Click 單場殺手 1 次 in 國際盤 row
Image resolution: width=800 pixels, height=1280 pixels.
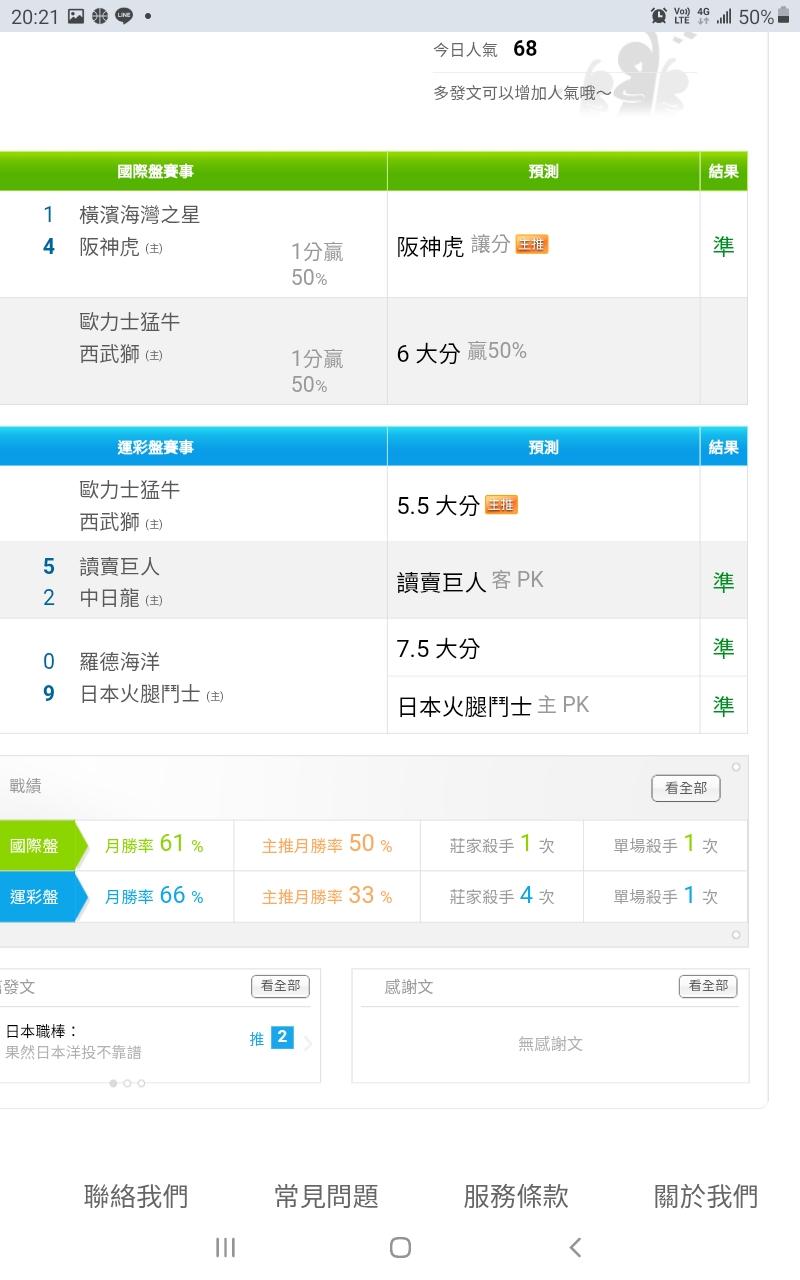[666, 845]
